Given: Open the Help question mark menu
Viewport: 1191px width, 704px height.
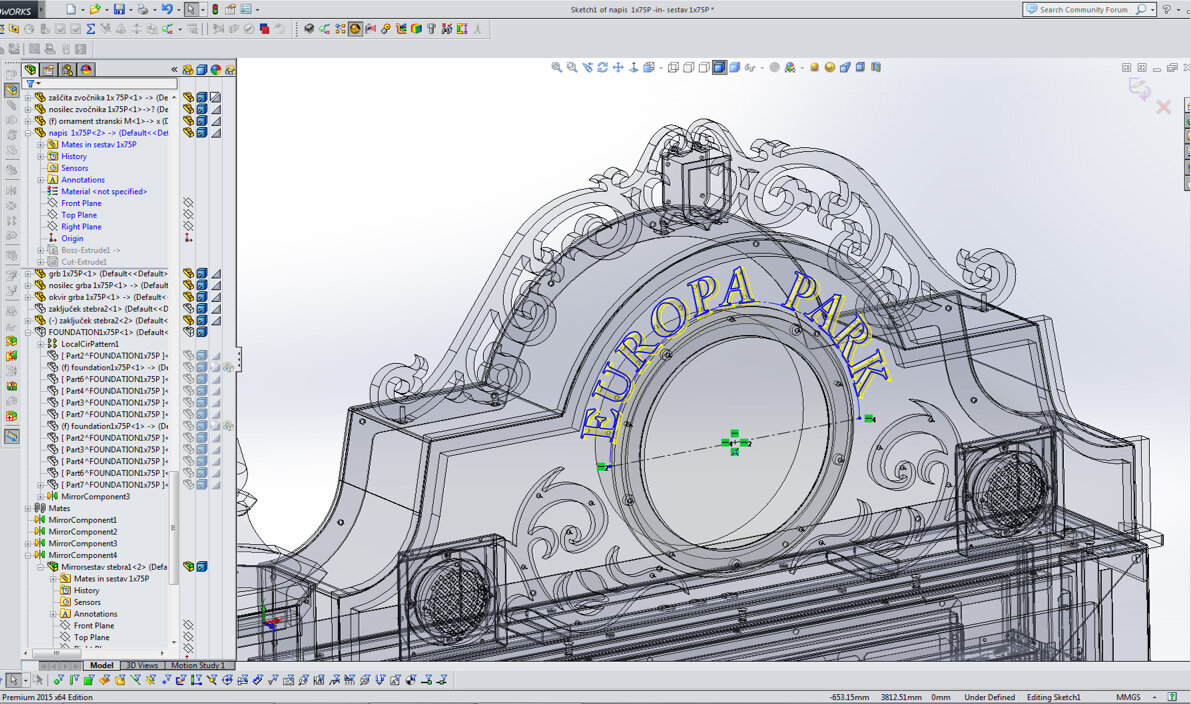Looking at the screenshot, I should (1167, 10).
